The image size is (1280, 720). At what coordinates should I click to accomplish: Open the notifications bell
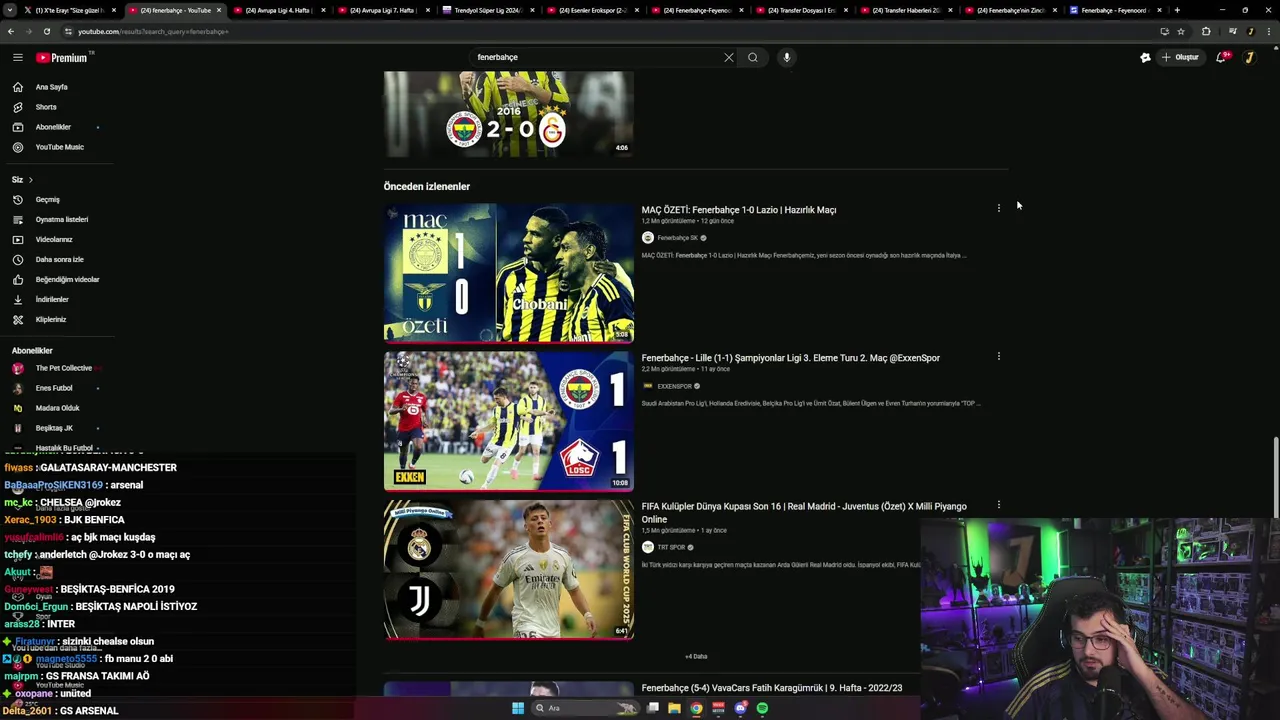[1221, 57]
